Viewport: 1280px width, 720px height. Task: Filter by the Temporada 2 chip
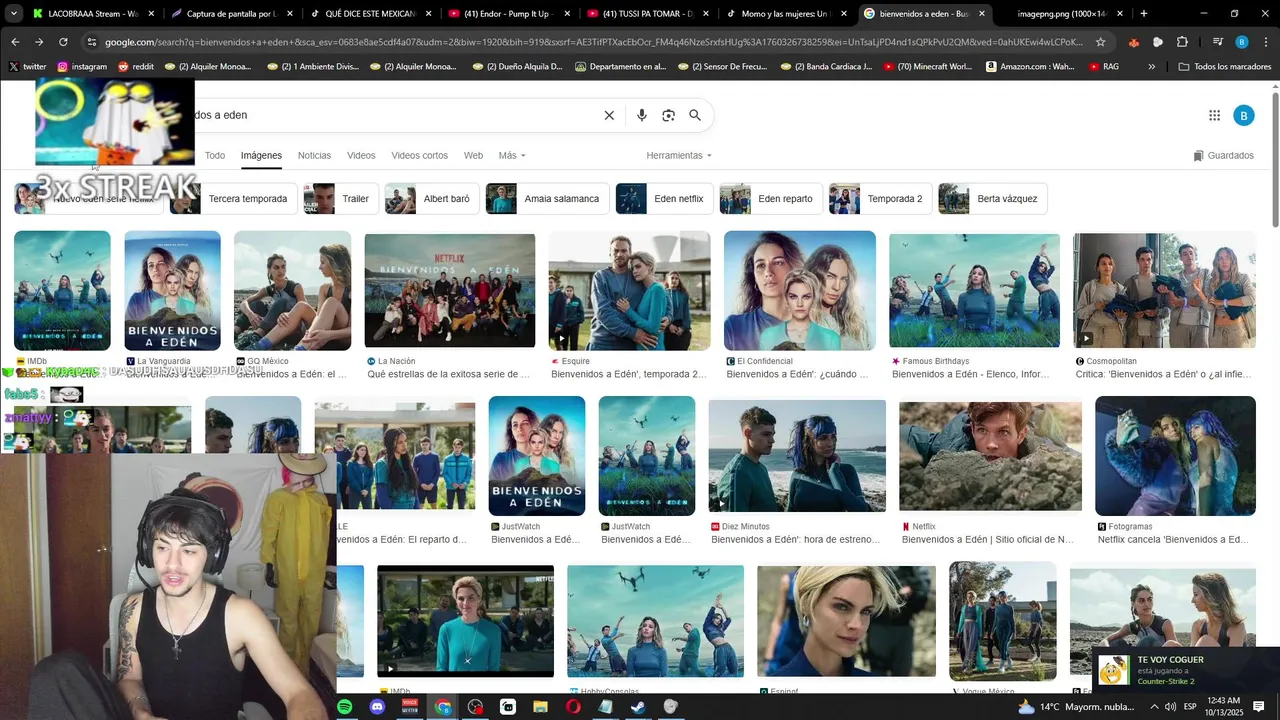[881, 199]
